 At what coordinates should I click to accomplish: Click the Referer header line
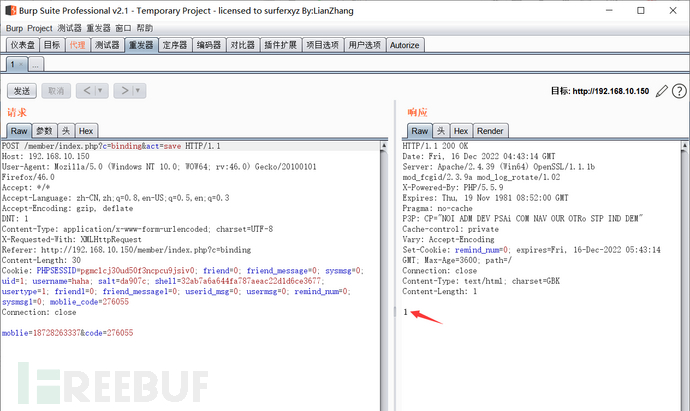point(126,250)
